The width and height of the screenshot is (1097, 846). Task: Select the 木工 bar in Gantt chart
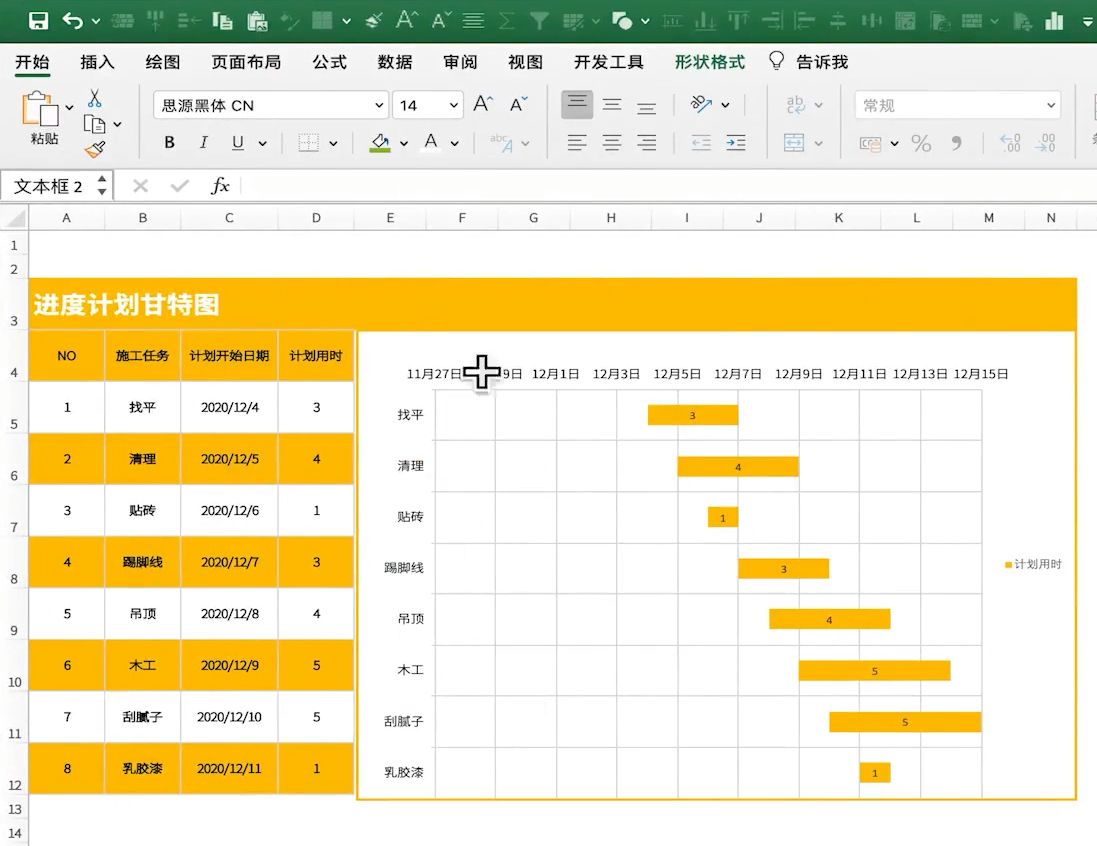[874, 670]
